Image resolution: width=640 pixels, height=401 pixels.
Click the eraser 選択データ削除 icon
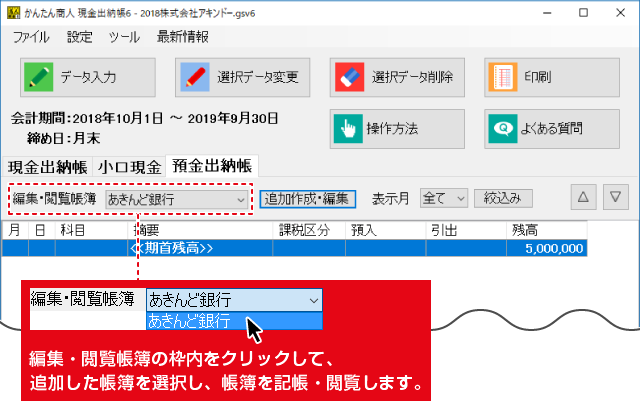click(349, 77)
